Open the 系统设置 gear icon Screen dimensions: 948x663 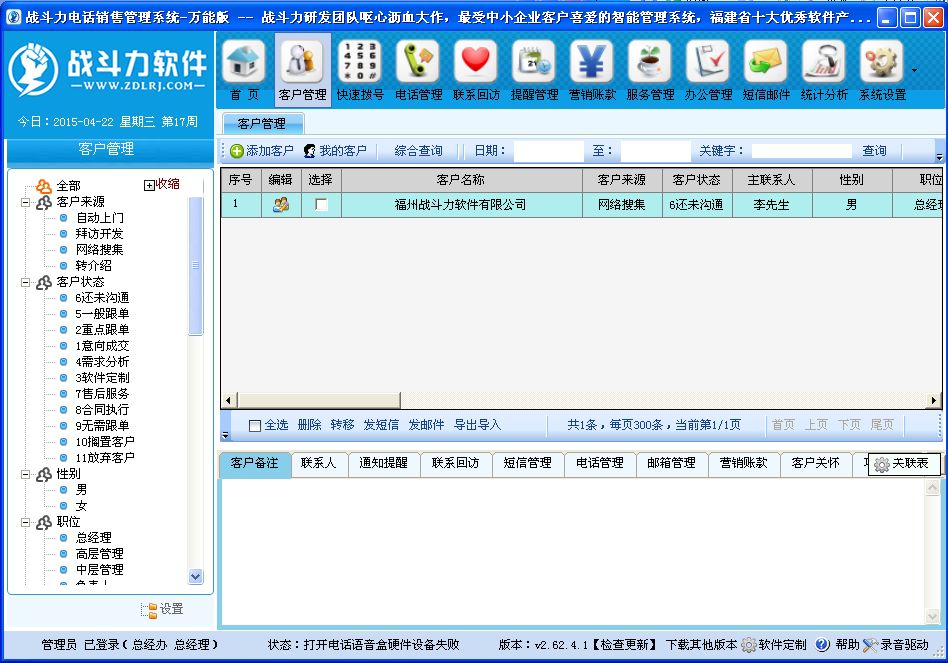(x=883, y=61)
